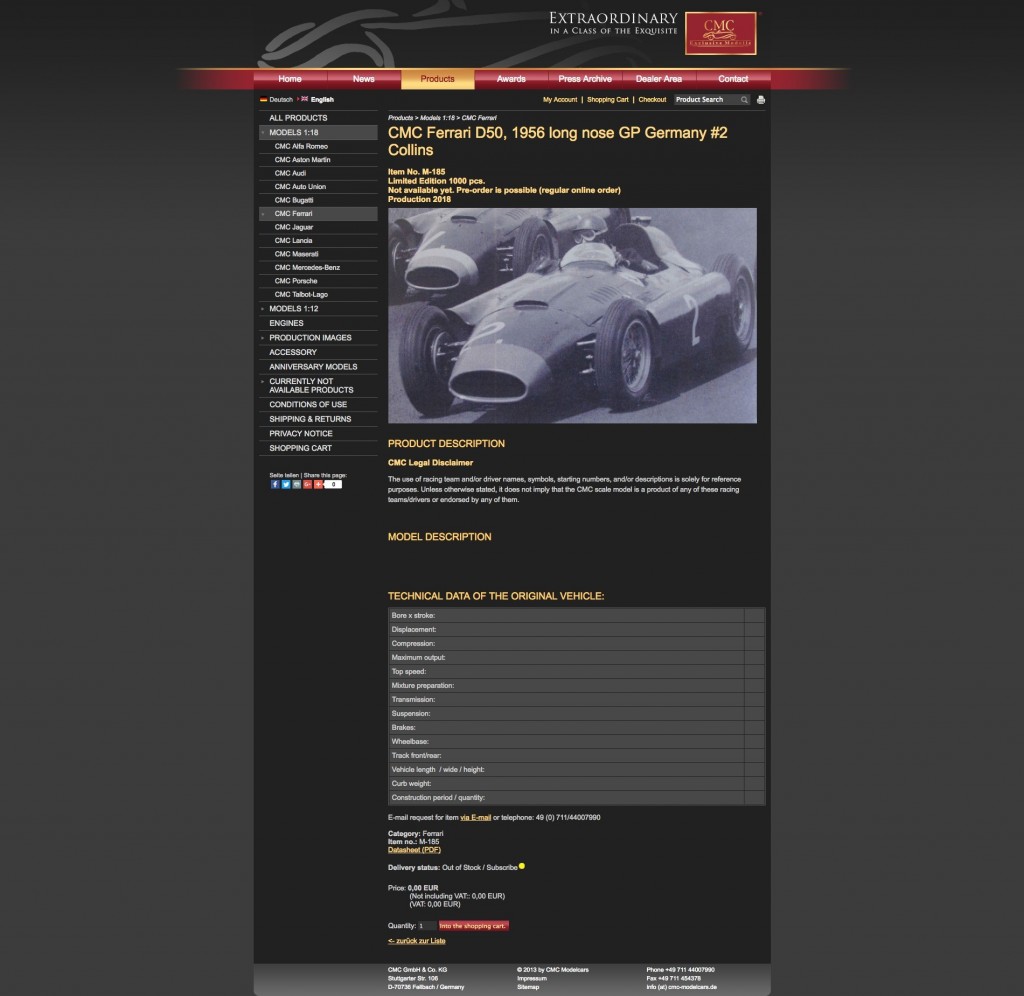1024x996 pixels.
Task: Open My Account link
Action: tap(560, 100)
